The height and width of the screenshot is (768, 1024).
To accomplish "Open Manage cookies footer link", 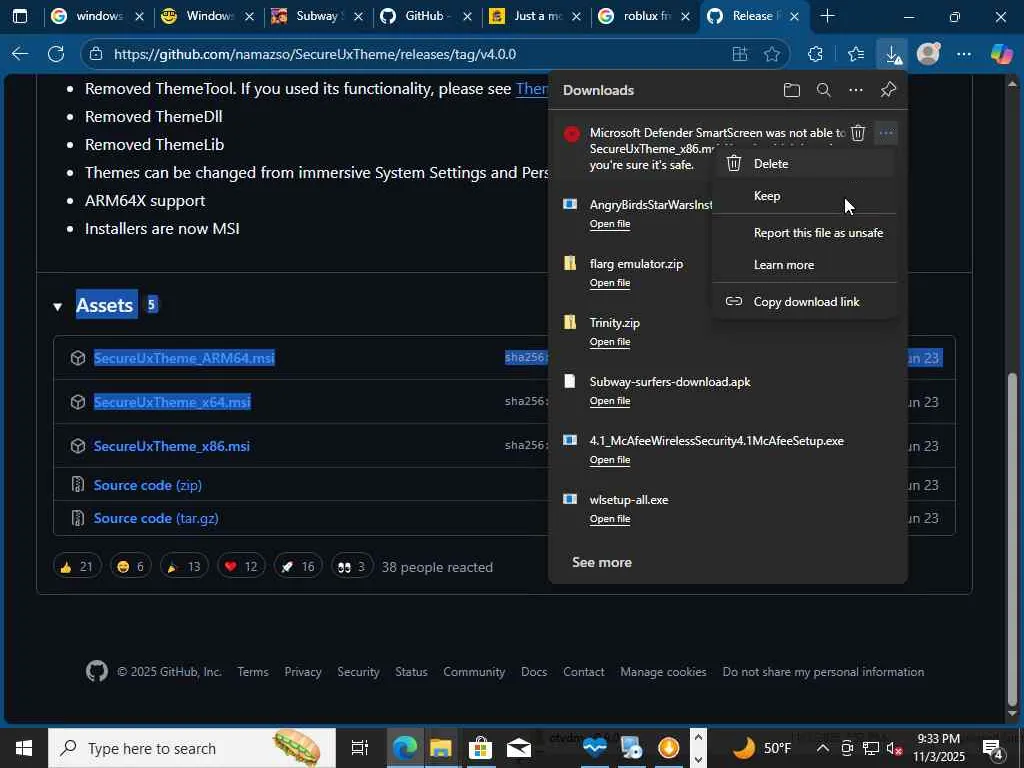I will click(x=663, y=671).
